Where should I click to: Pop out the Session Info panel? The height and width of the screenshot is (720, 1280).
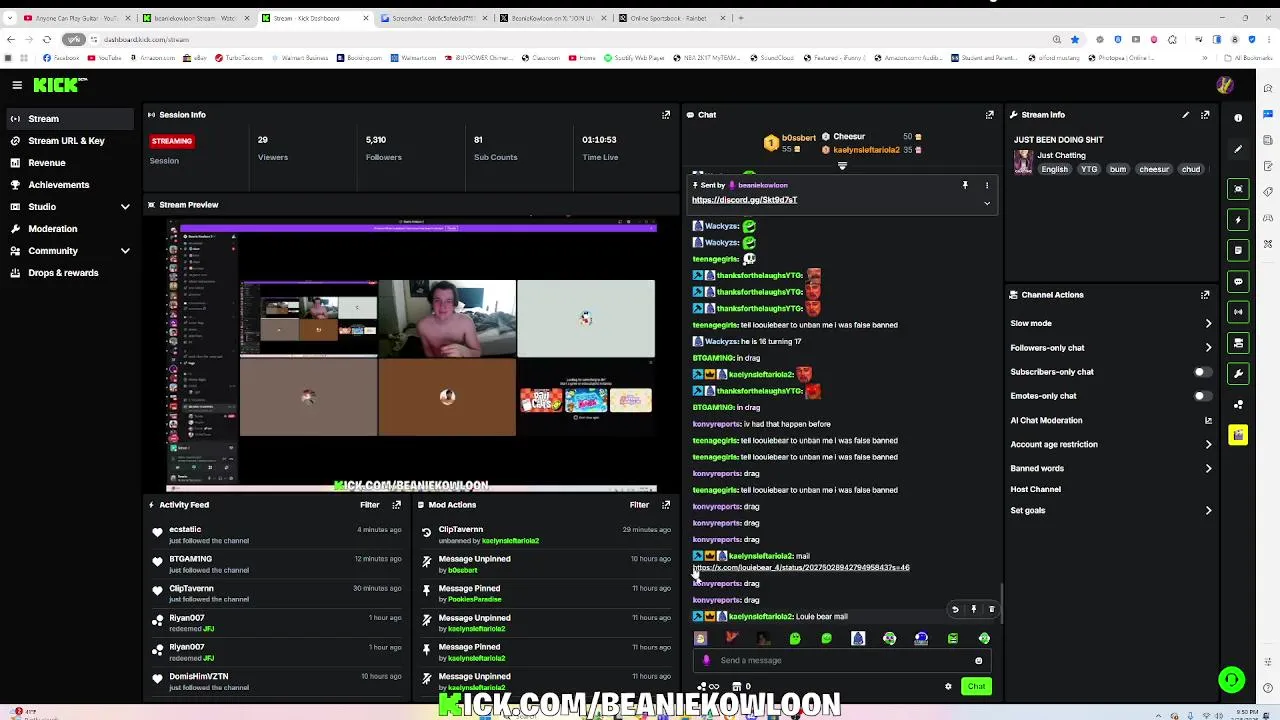coord(666,115)
